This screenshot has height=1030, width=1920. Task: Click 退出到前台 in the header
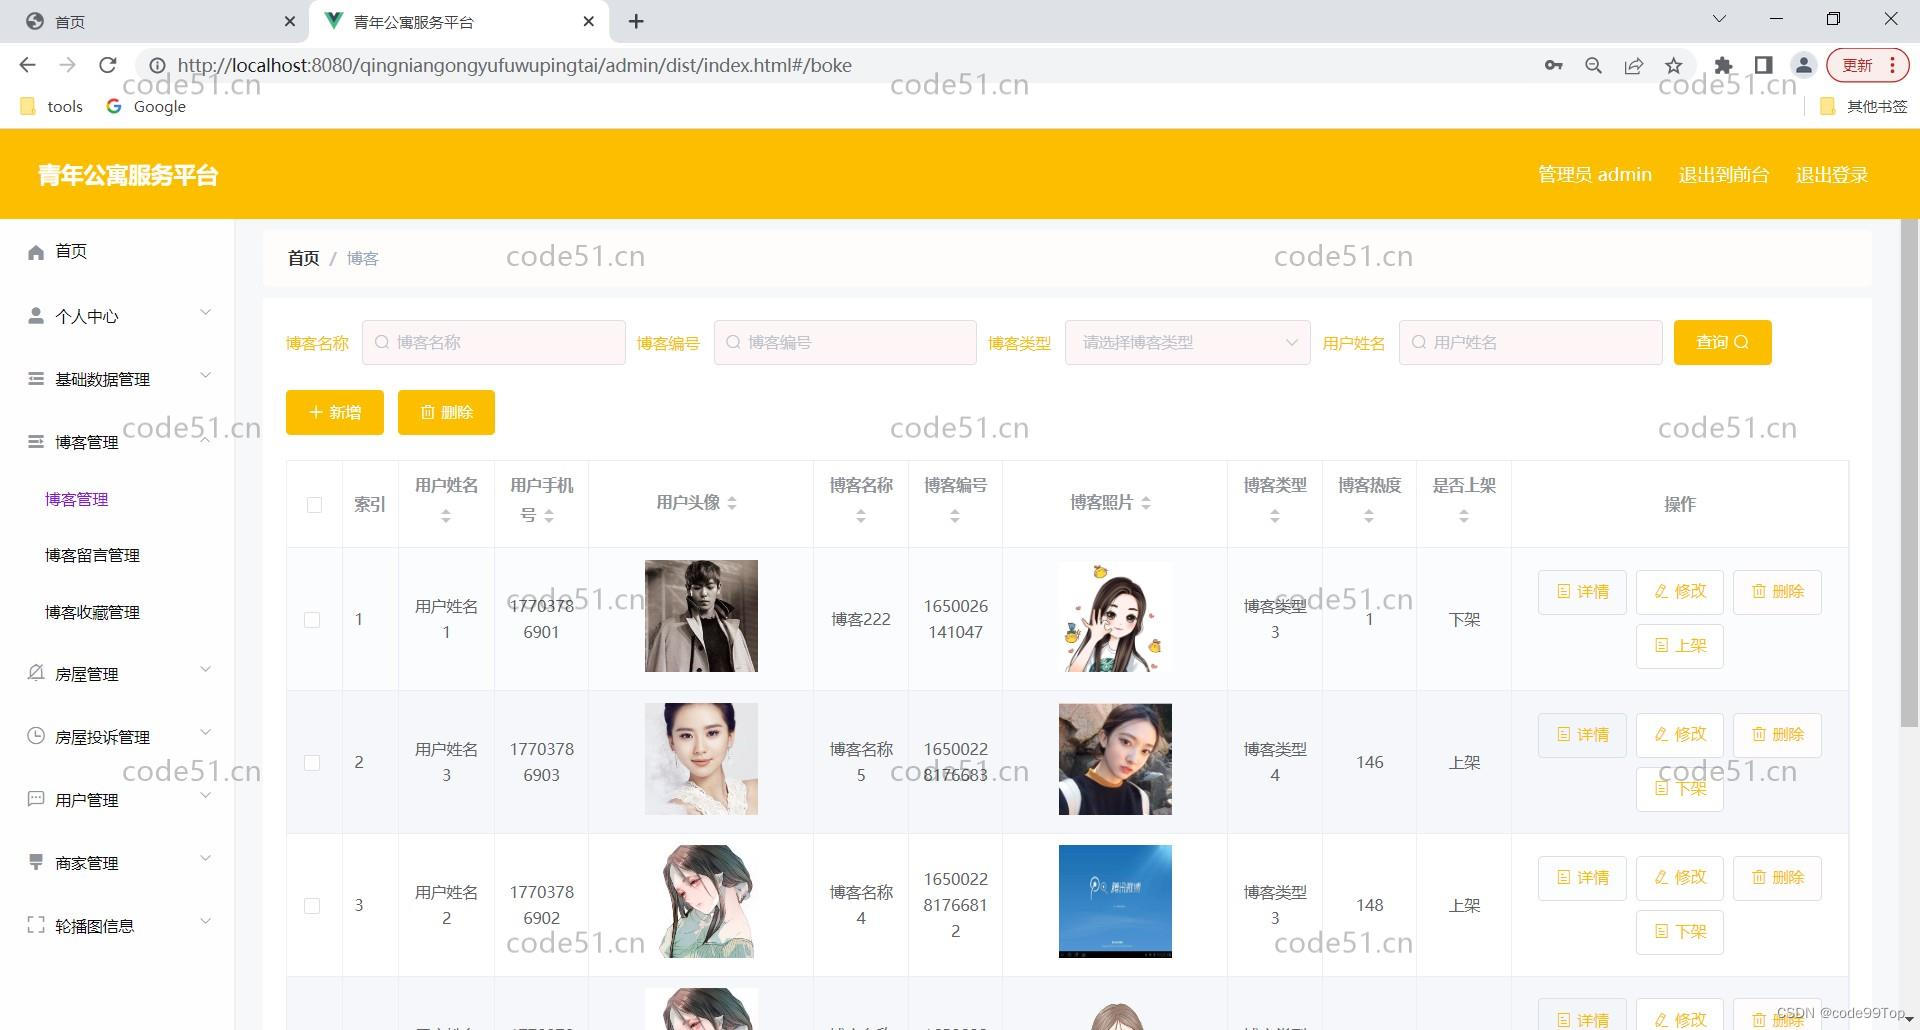(1724, 175)
